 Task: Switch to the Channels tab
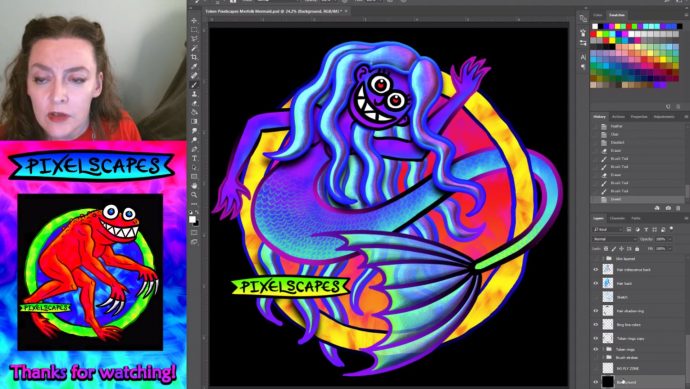click(617, 218)
